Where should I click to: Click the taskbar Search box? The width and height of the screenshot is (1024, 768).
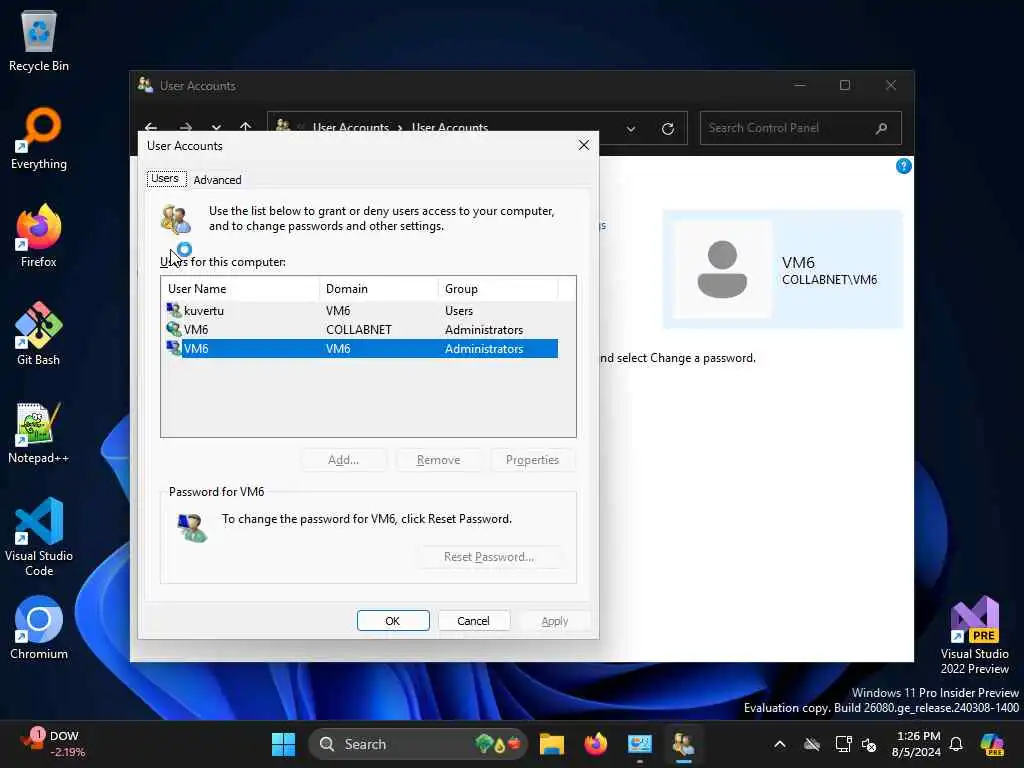pyautogui.click(x=418, y=744)
